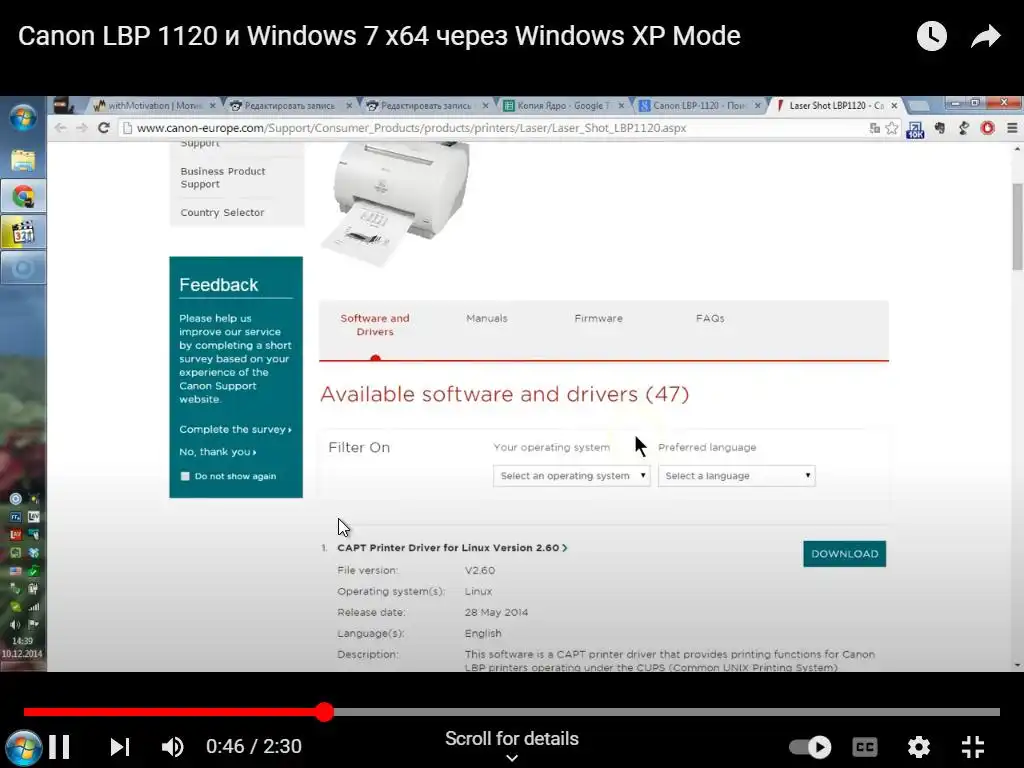Switch to the Manuals tab

pos(487,319)
